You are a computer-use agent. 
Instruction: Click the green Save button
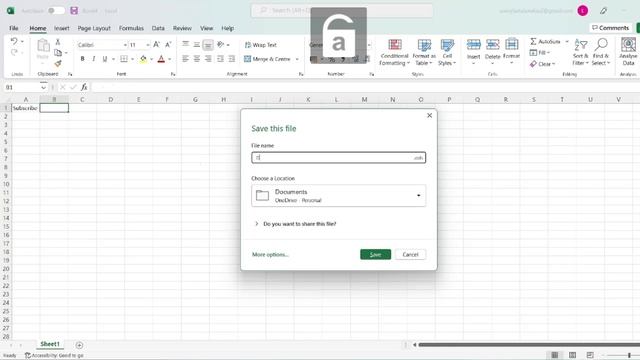[376, 254]
